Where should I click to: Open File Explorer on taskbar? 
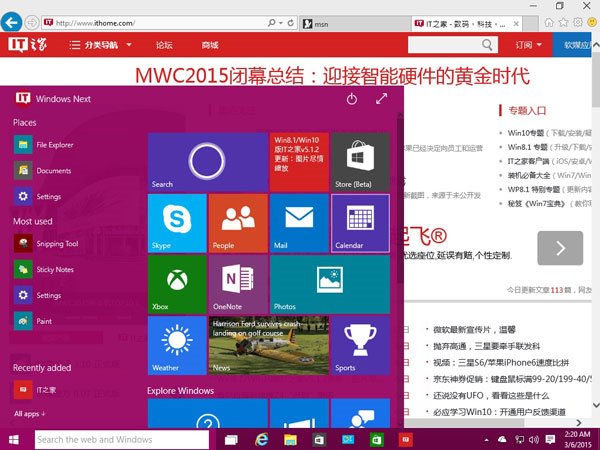click(290, 440)
